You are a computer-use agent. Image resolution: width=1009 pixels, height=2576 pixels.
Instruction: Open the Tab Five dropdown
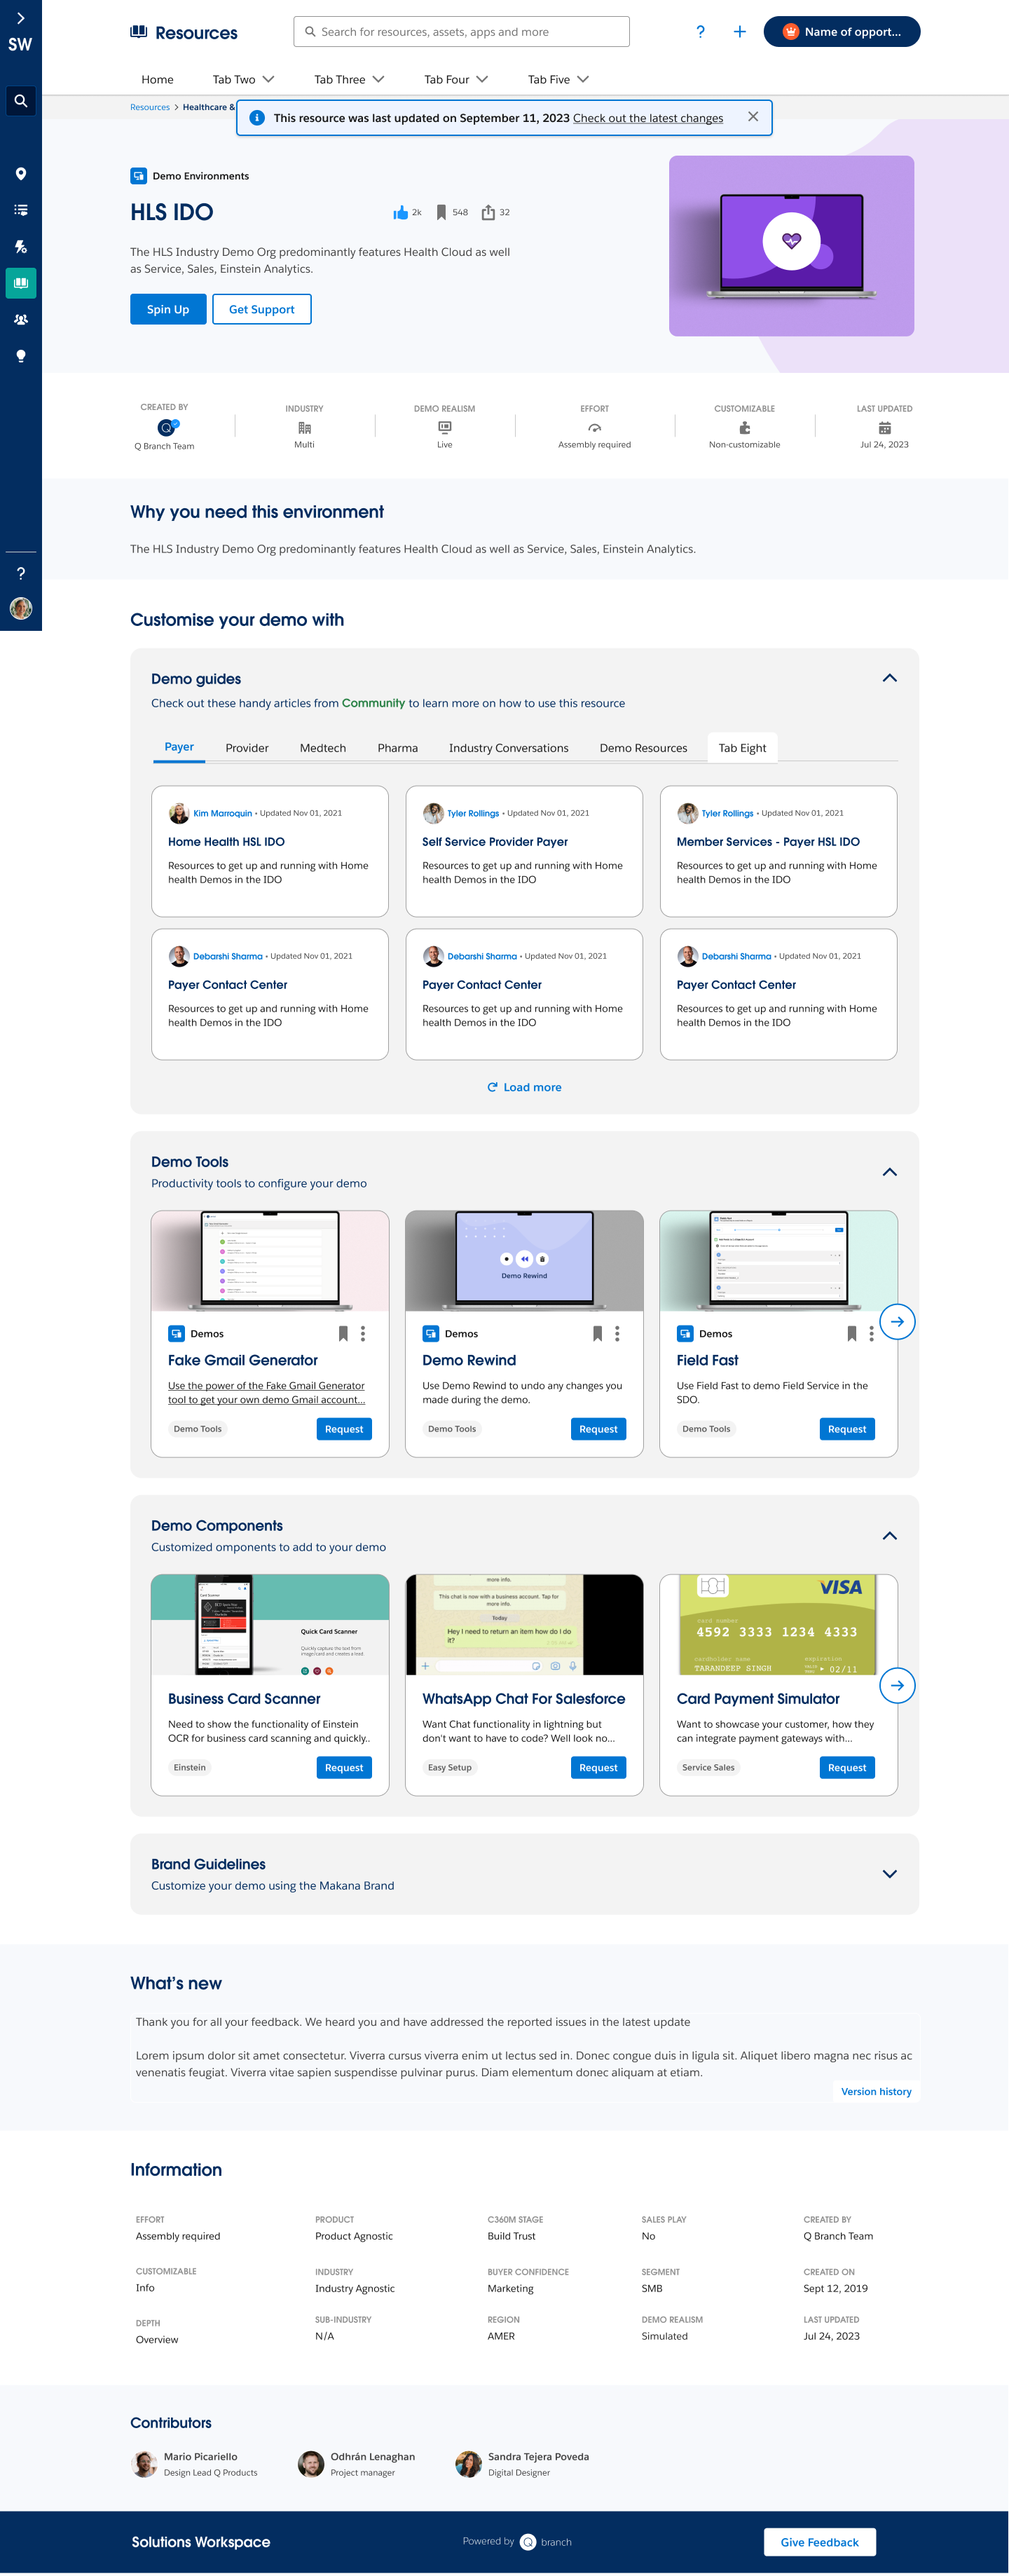[x=558, y=79]
